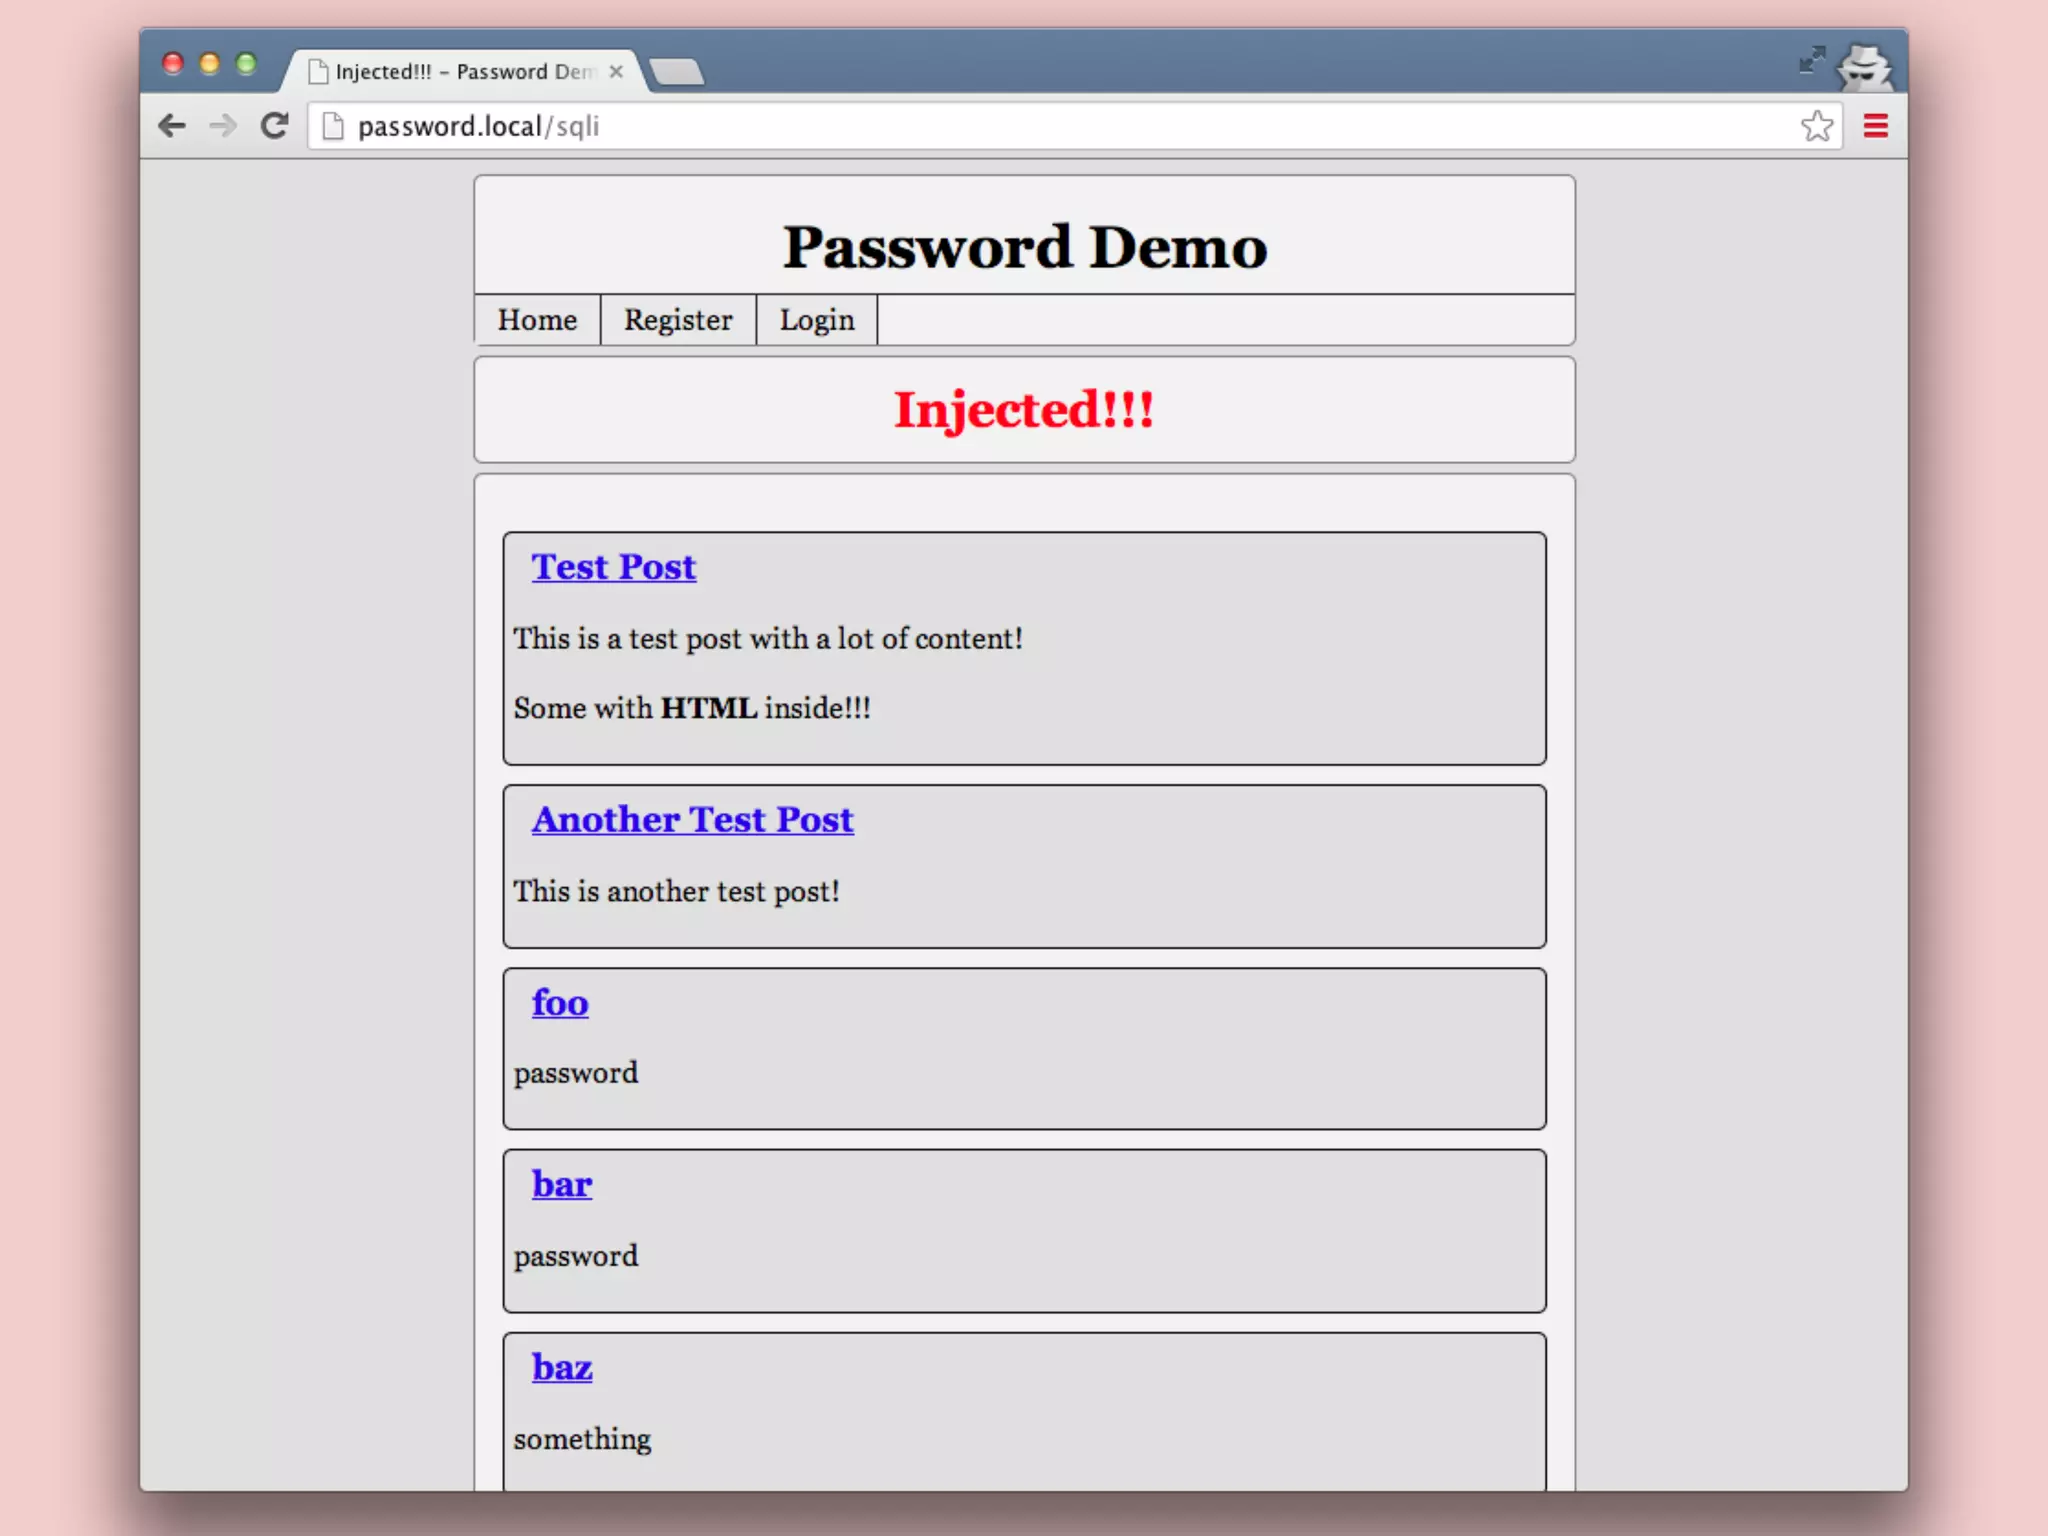Open Another Test Post link
2048x1536 pixels.
(x=692, y=820)
